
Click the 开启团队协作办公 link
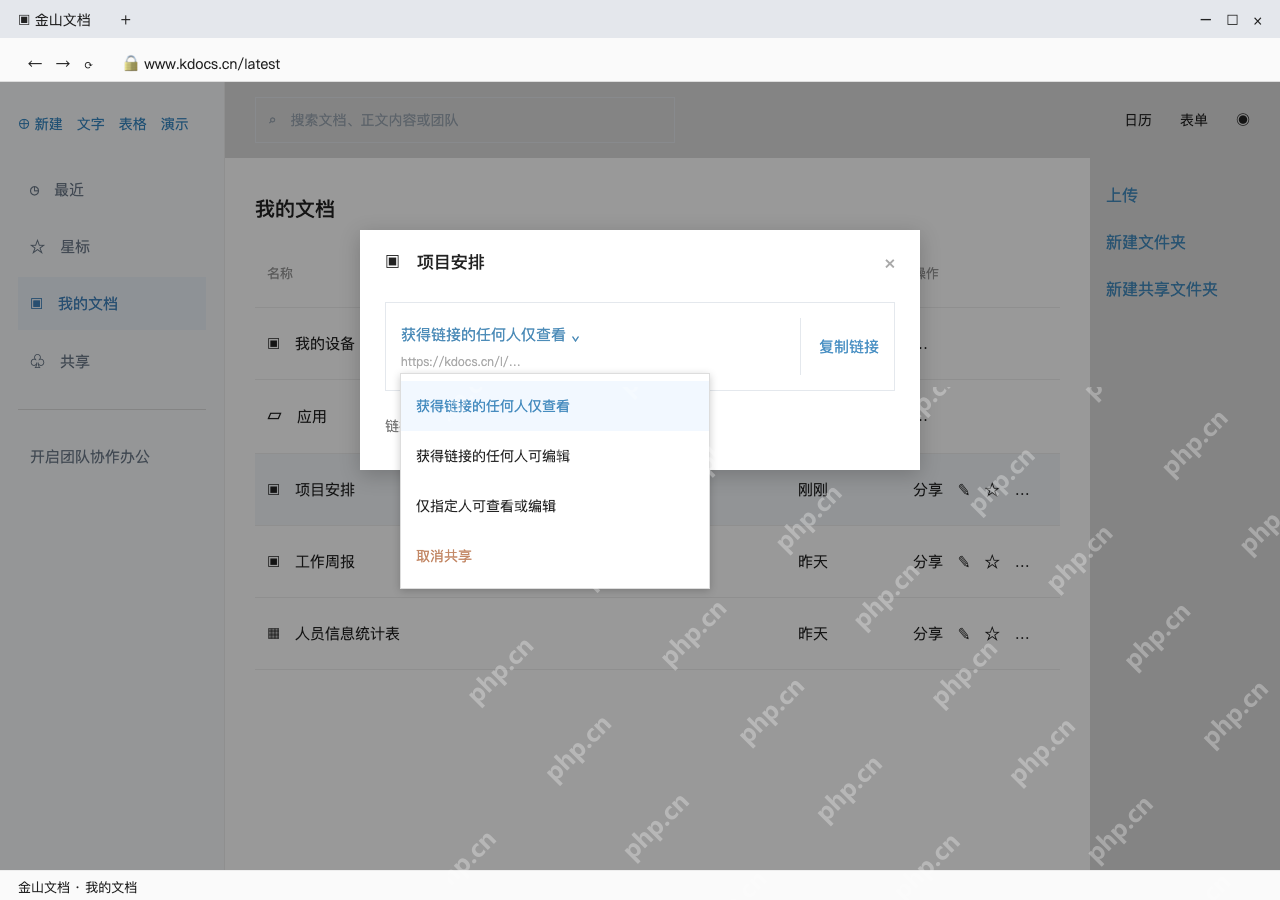(90, 457)
